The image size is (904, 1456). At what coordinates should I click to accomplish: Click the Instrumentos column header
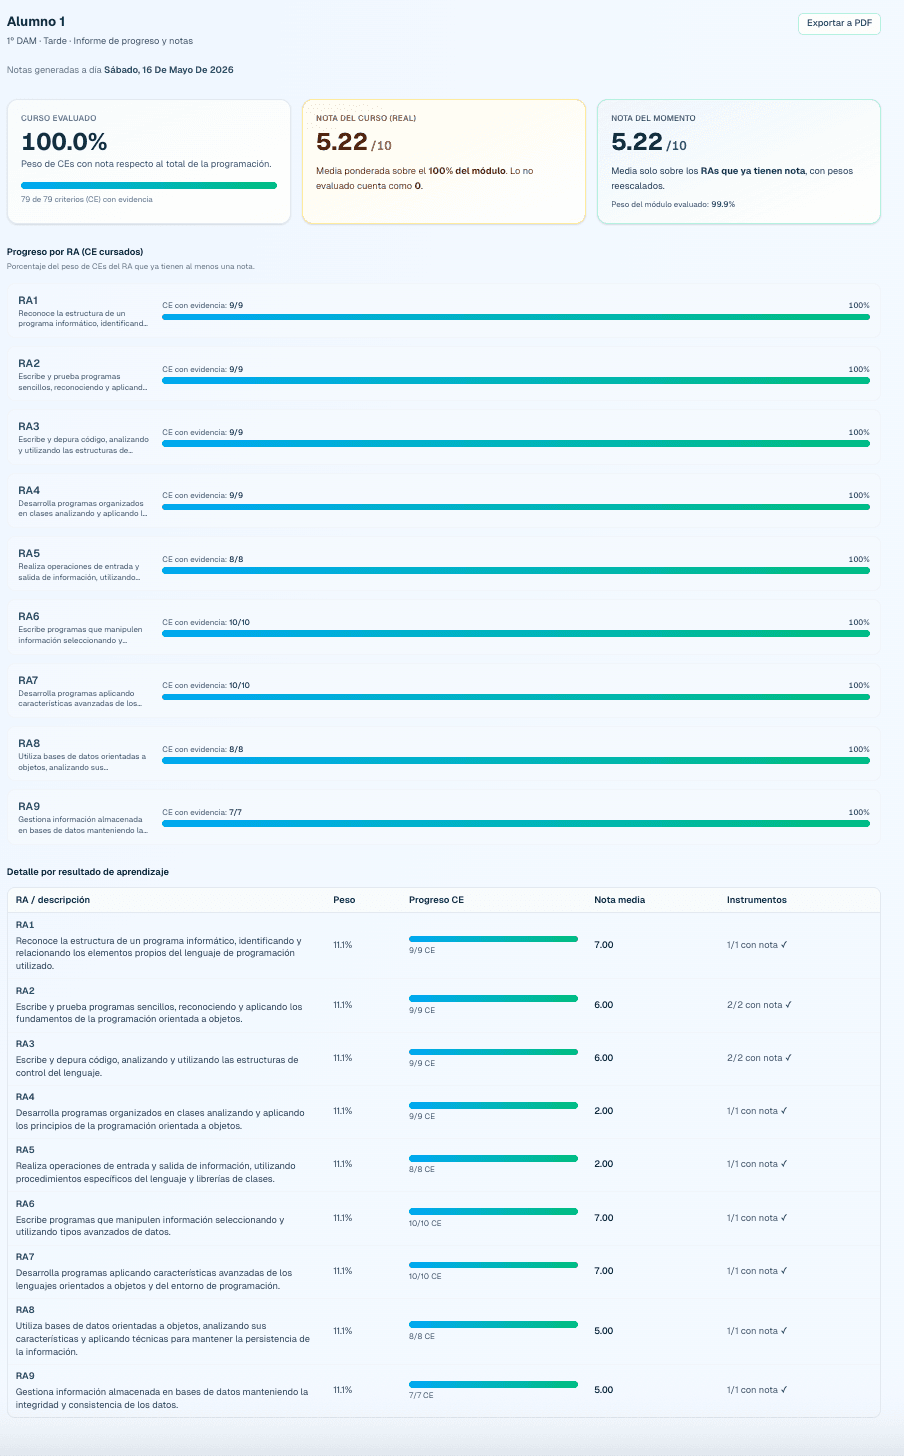click(757, 900)
